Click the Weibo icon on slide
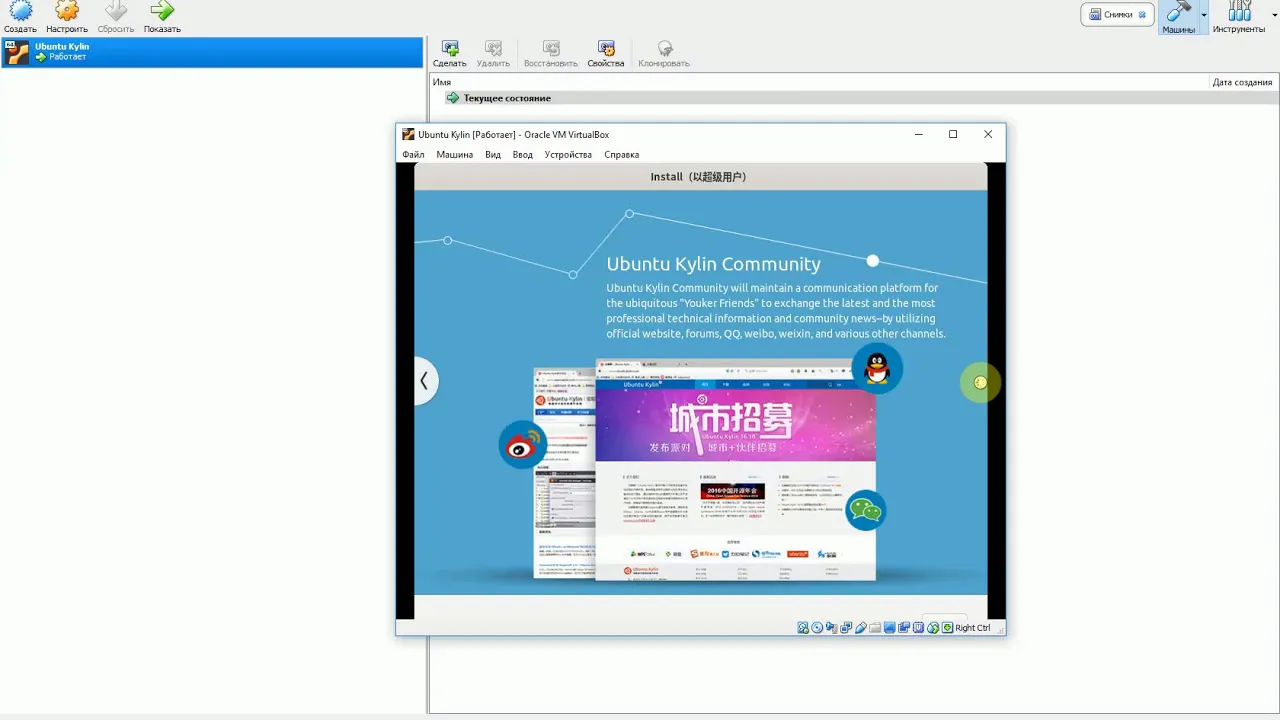The width and height of the screenshot is (1280, 720). [x=523, y=446]
